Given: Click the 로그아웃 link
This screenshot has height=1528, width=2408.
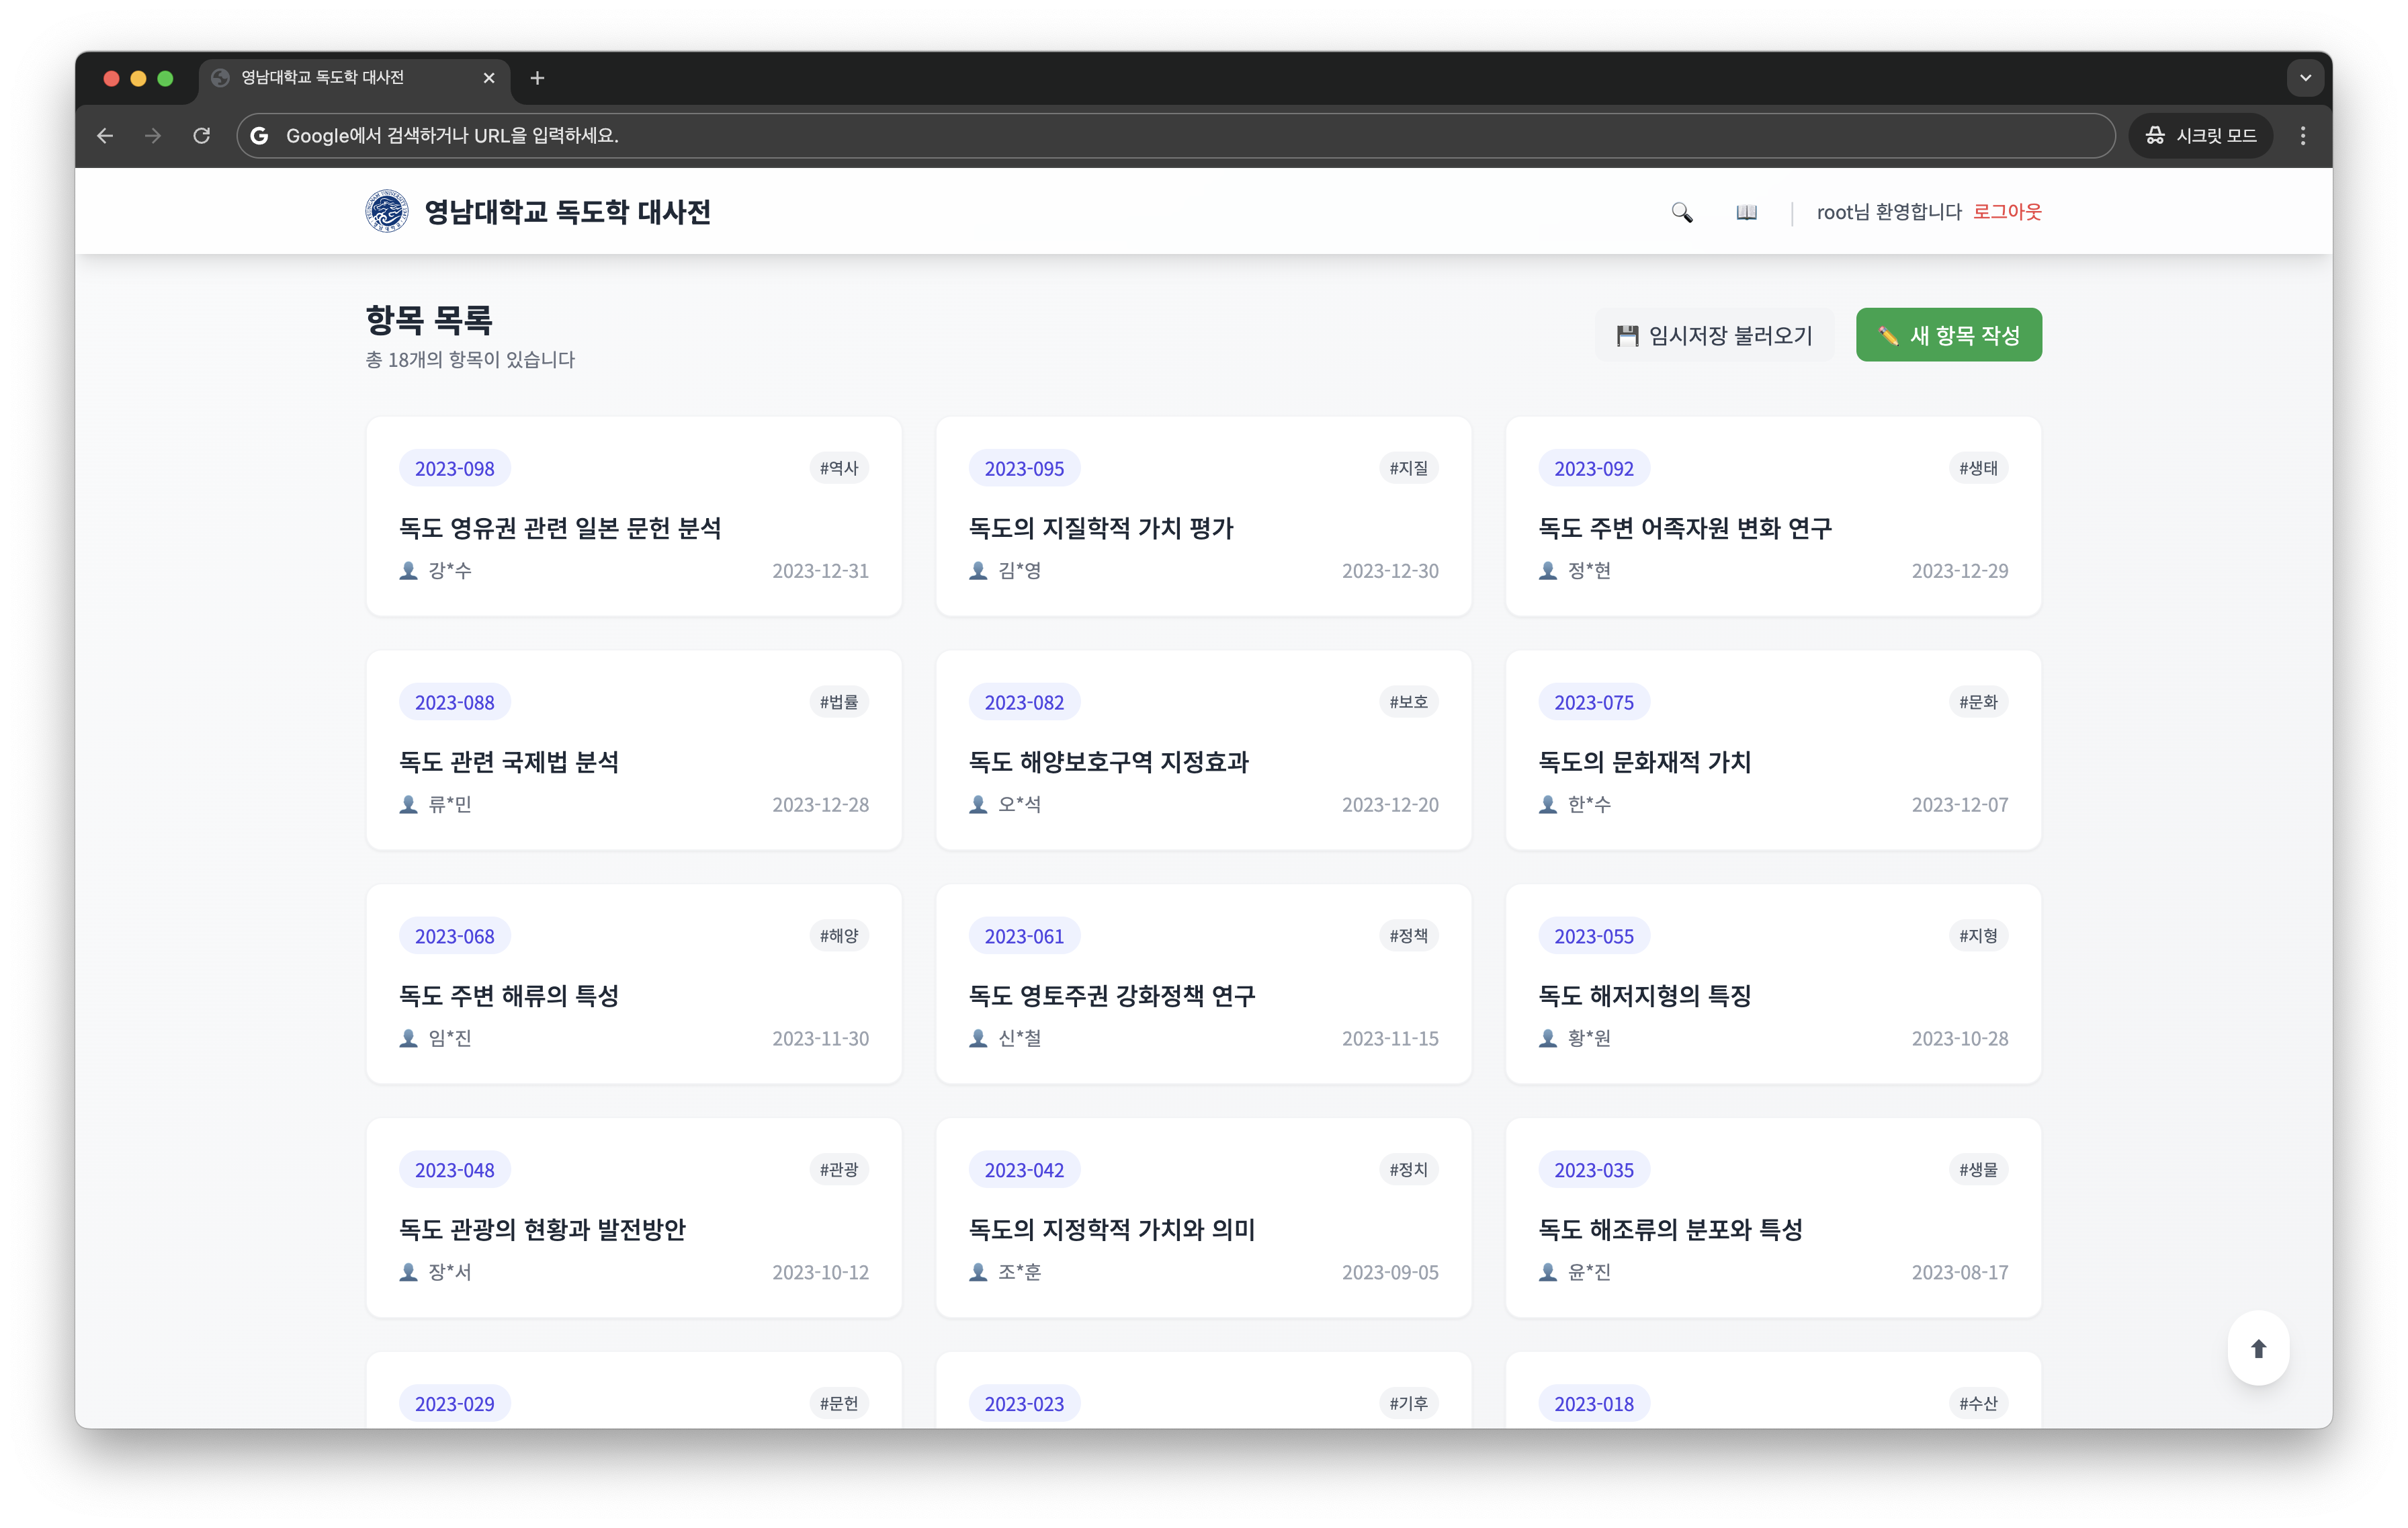Looking at the screenshot, I should pos(2006,212).
